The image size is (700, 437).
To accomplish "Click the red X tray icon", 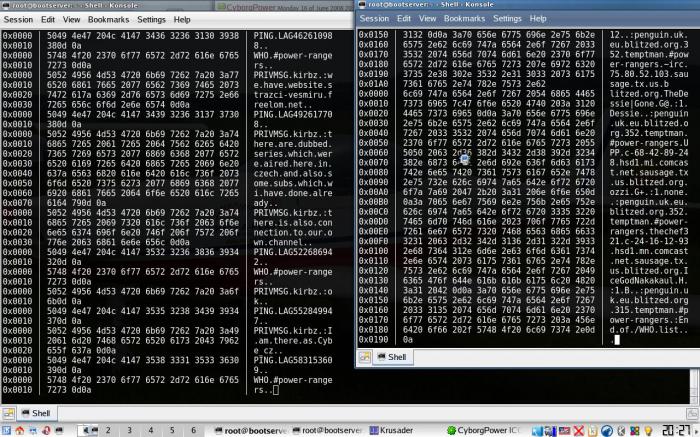I will point(579,431).
